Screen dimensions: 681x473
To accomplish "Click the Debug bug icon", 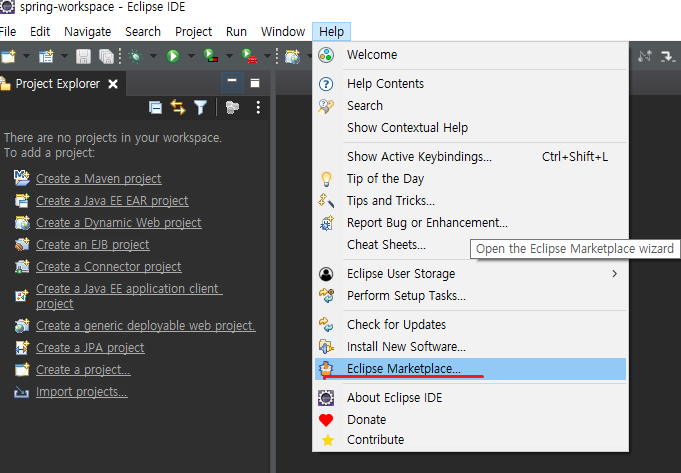I will pyautogui.click(x=136, y=56).
